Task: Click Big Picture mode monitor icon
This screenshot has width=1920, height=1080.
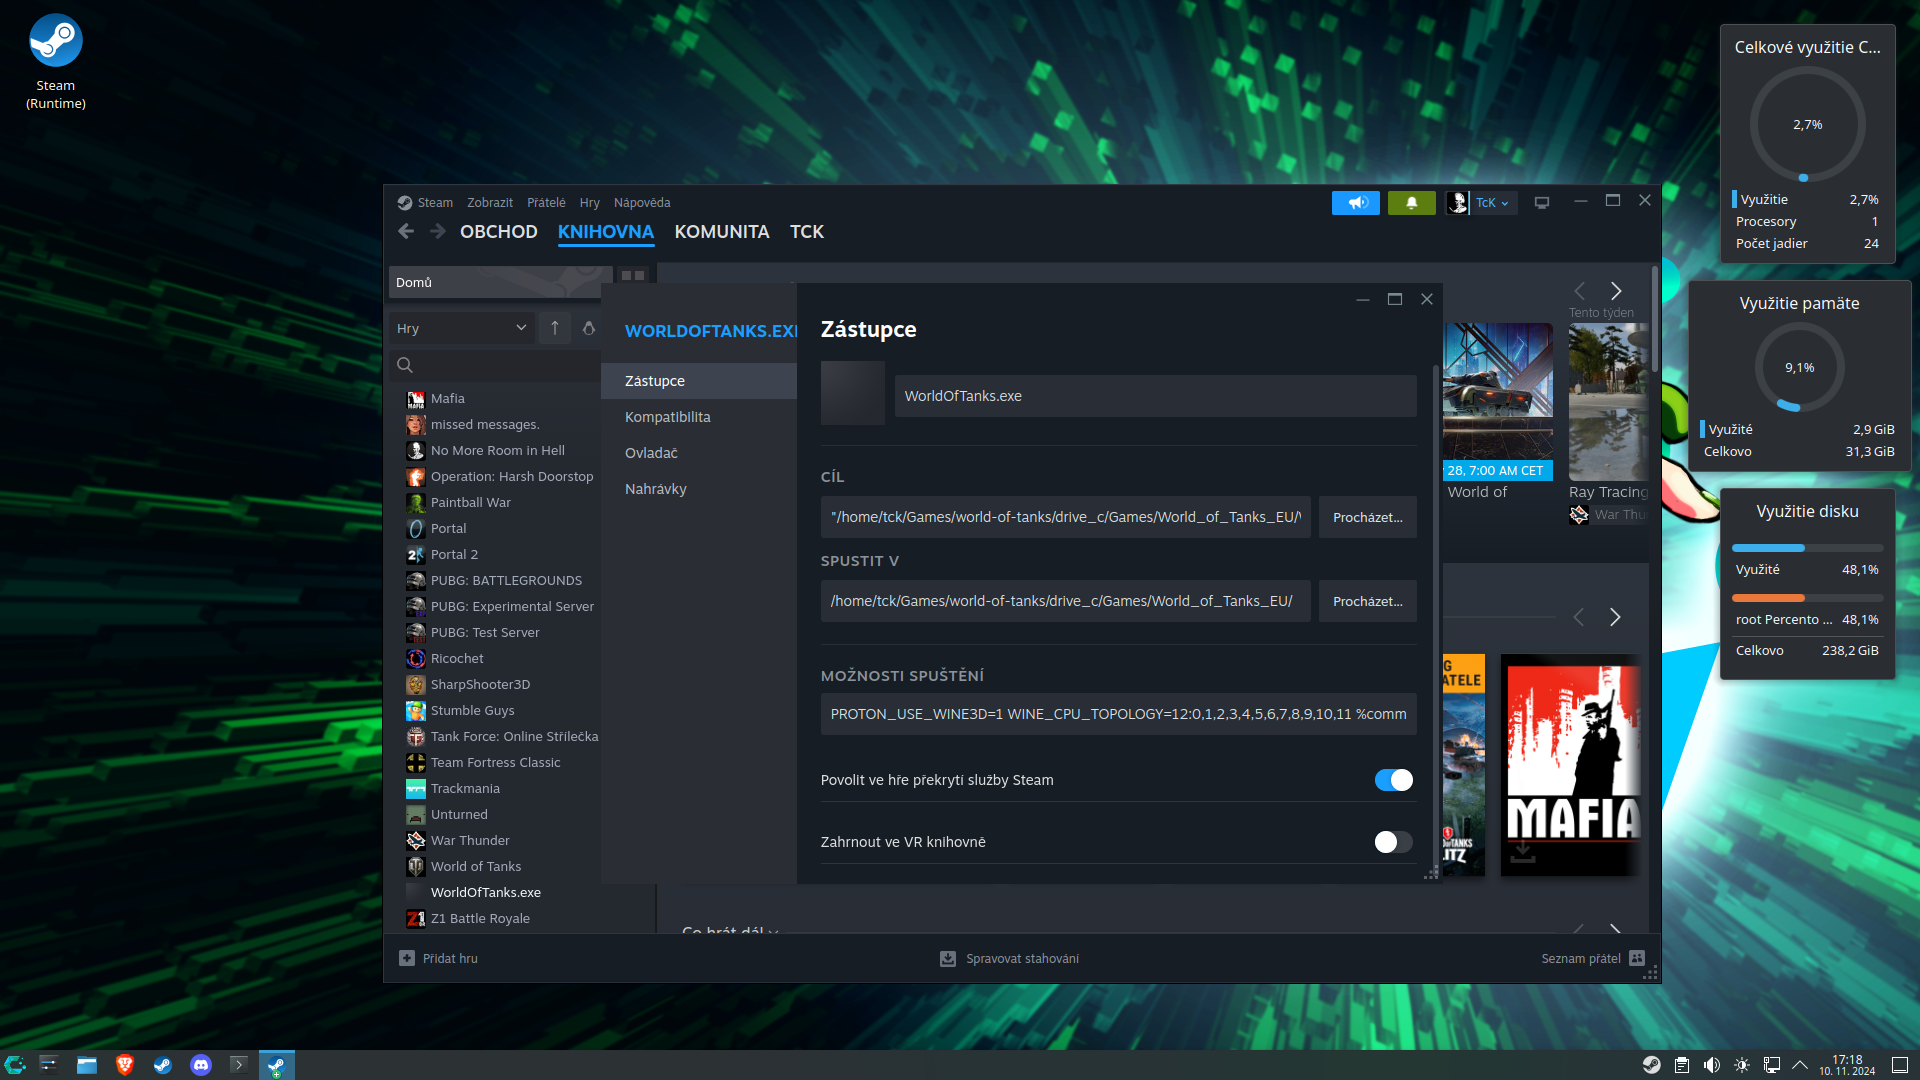Action: (x=1542, y=203)
